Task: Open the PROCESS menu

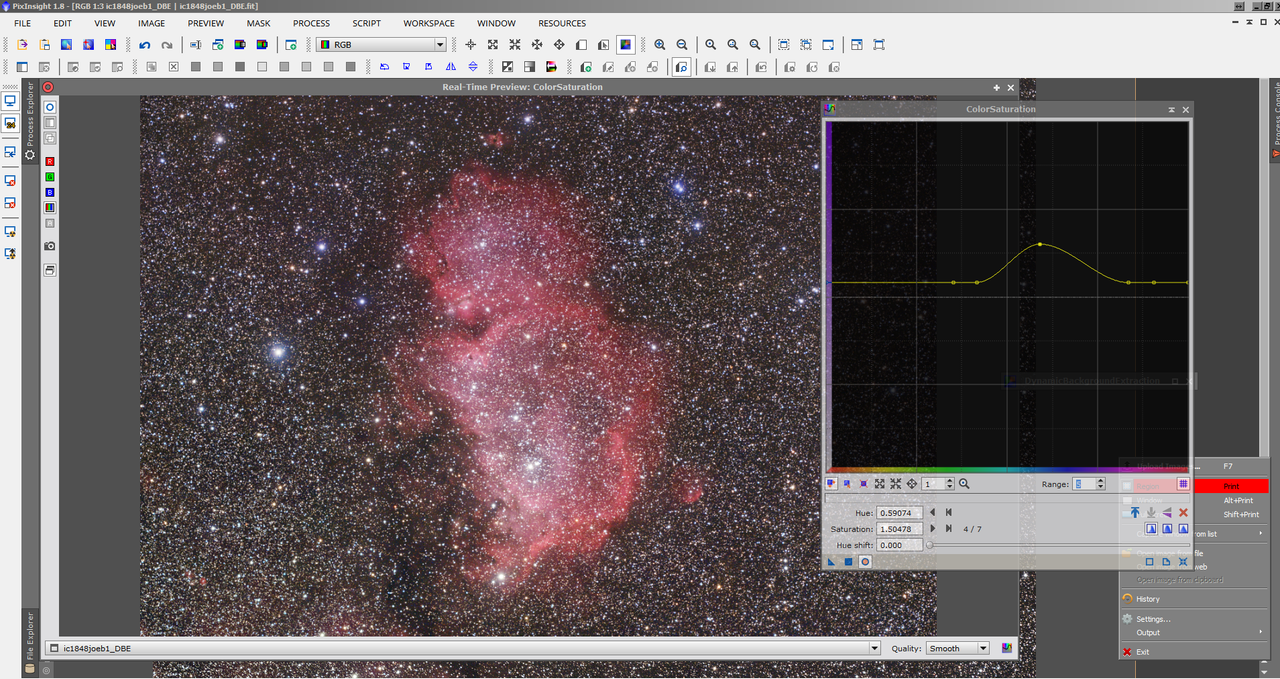Action: pyautogui.click(x=311, y=23)
